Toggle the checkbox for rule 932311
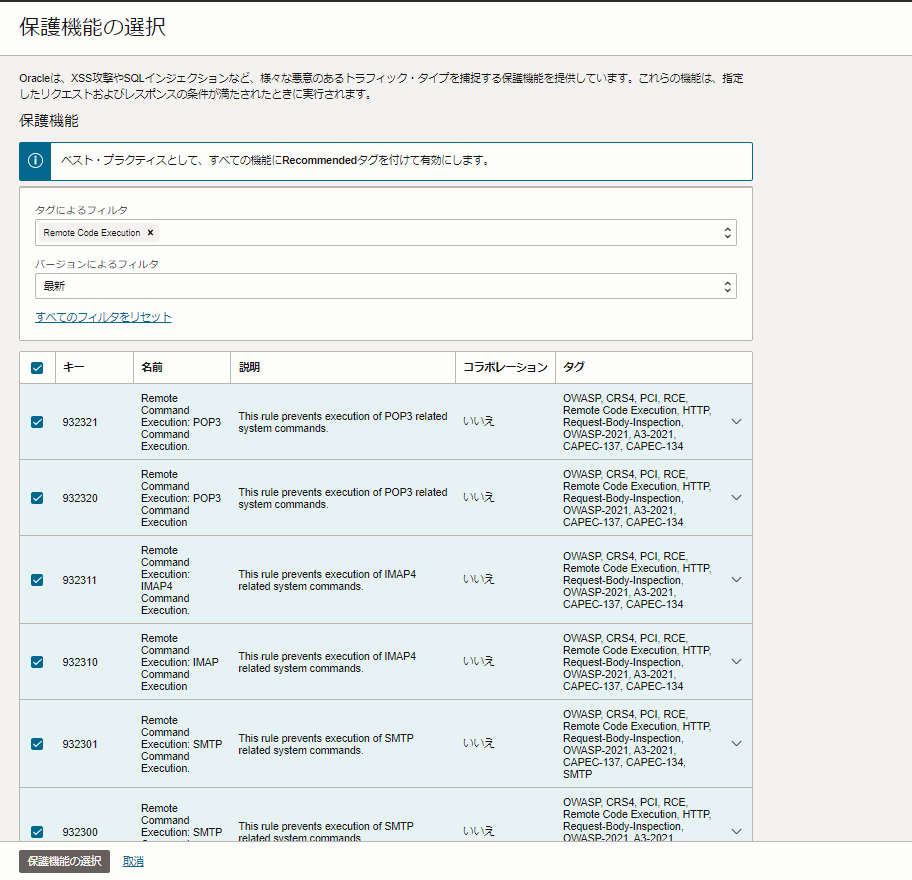The height and width of the screenshot is (880, 912). click(x=37, y=580)
